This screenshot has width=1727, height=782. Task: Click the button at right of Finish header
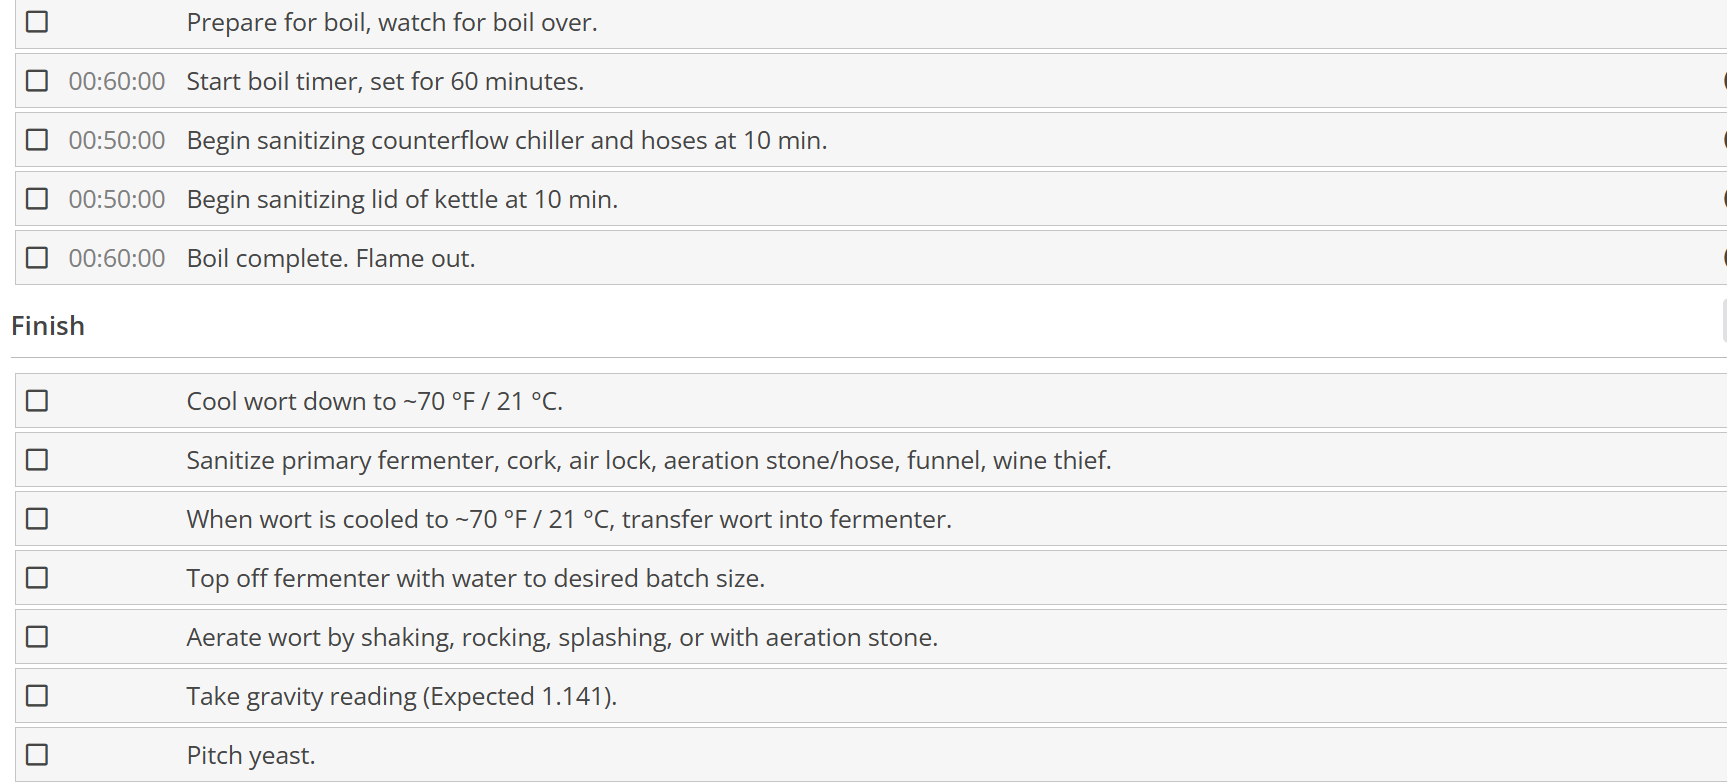[x=1724, y=321]
